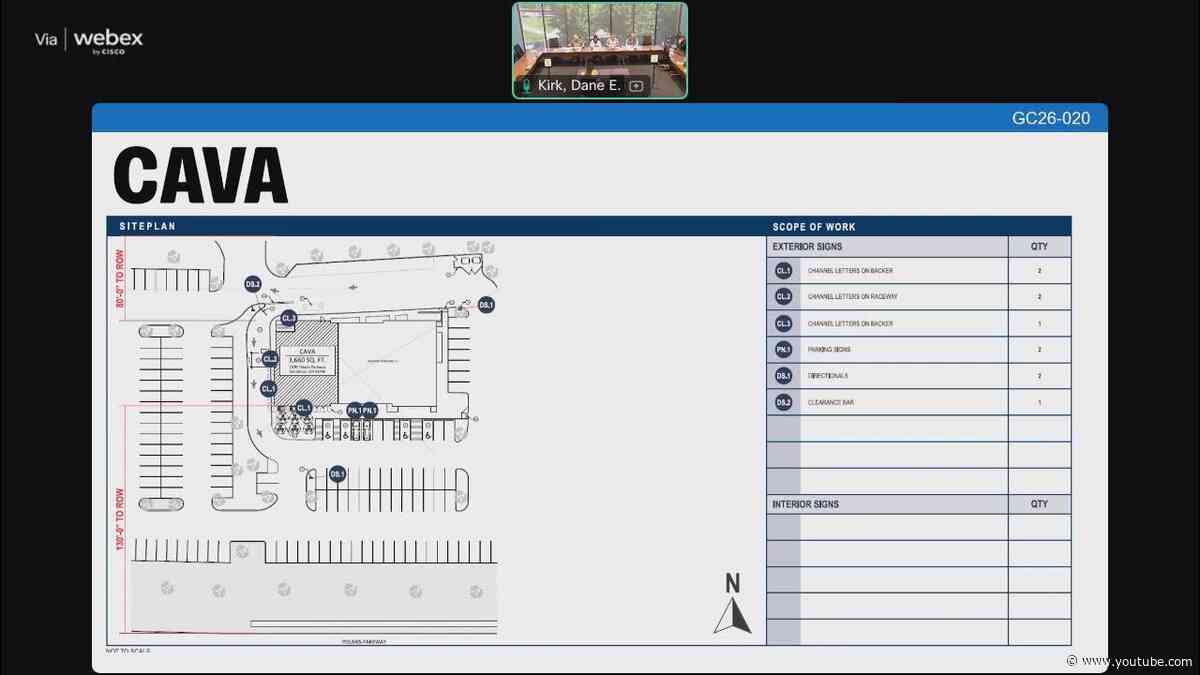The width and height of the screenshot is (1200, 675).
Task: Click the 'EXTERIOR SIGNS' table heading
Action: [807, 246]
